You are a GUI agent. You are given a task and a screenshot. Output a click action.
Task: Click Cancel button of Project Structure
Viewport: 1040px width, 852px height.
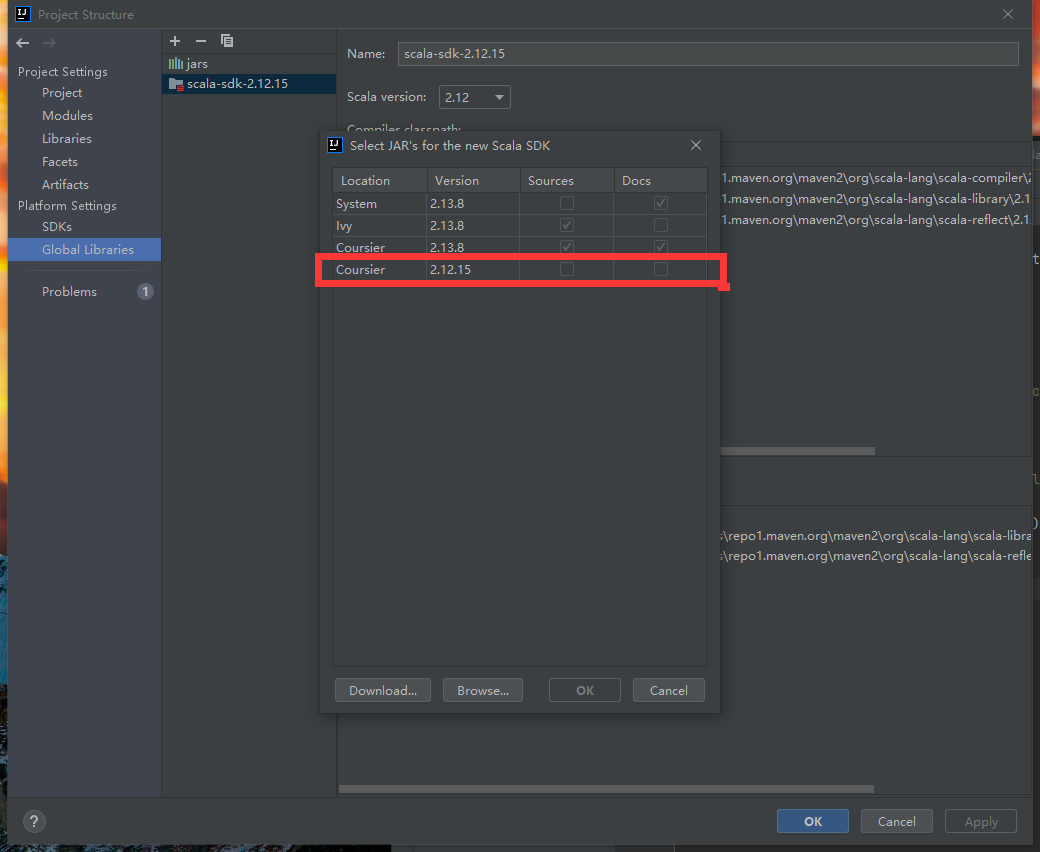coord(897,821)
